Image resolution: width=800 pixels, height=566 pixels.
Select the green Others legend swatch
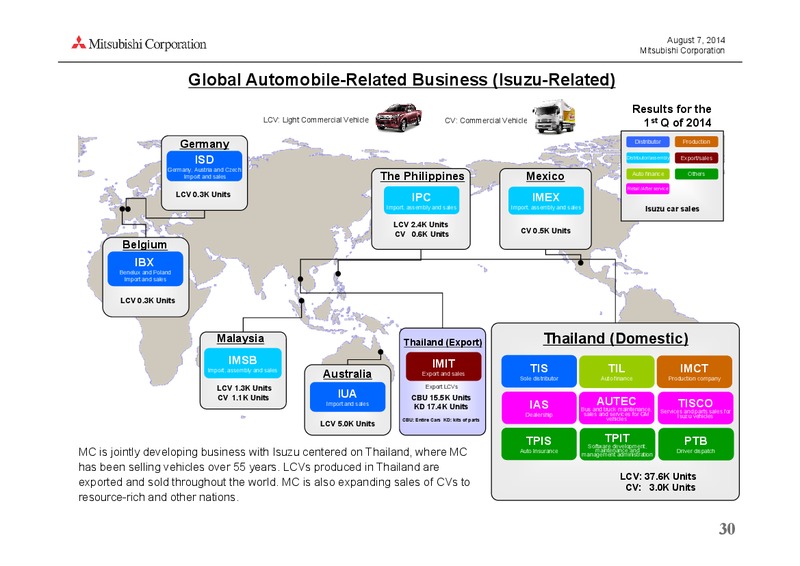coord(696,174)
